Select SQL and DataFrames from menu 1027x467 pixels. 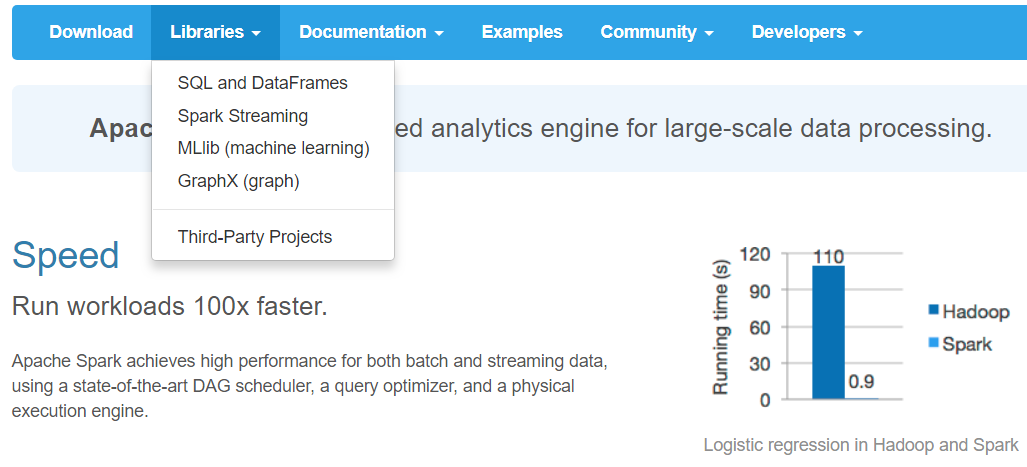[x=263, y=83]
